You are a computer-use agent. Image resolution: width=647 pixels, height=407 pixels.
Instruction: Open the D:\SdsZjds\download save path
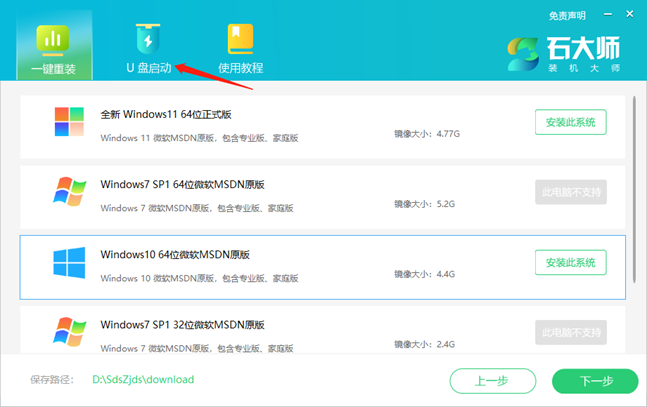coord(143,379)
